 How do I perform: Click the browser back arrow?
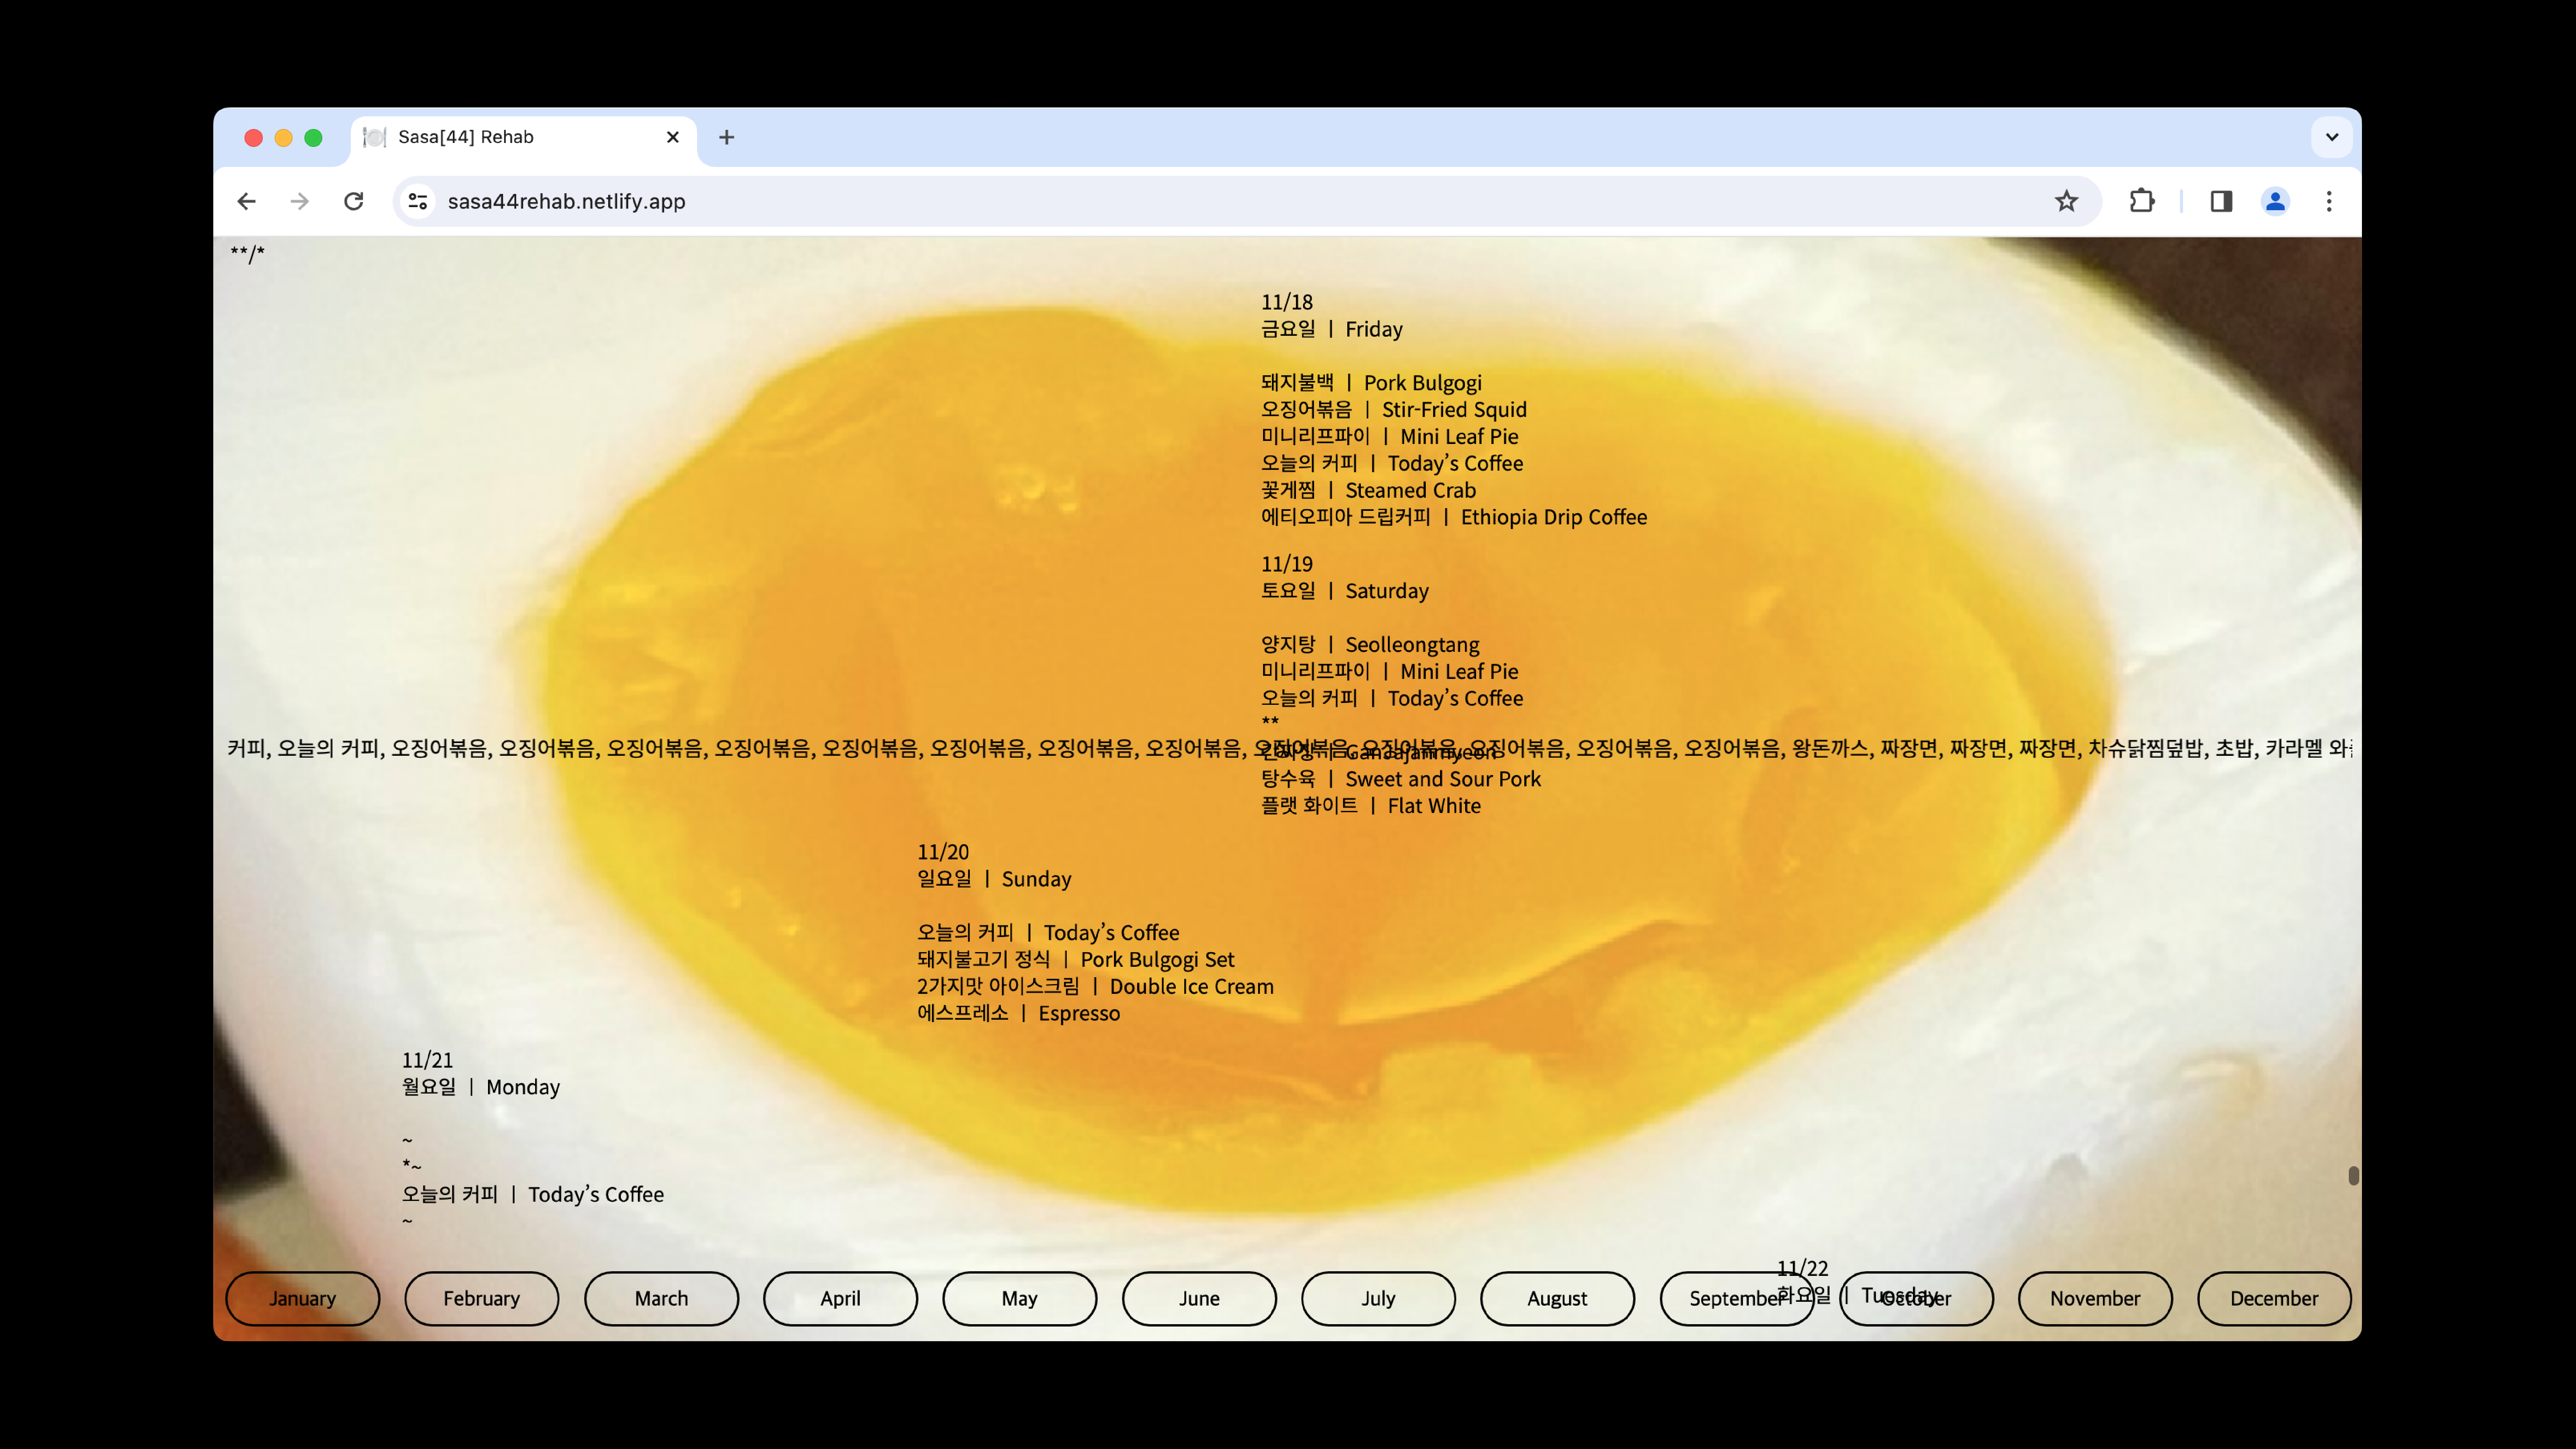[x=246, y=201]
